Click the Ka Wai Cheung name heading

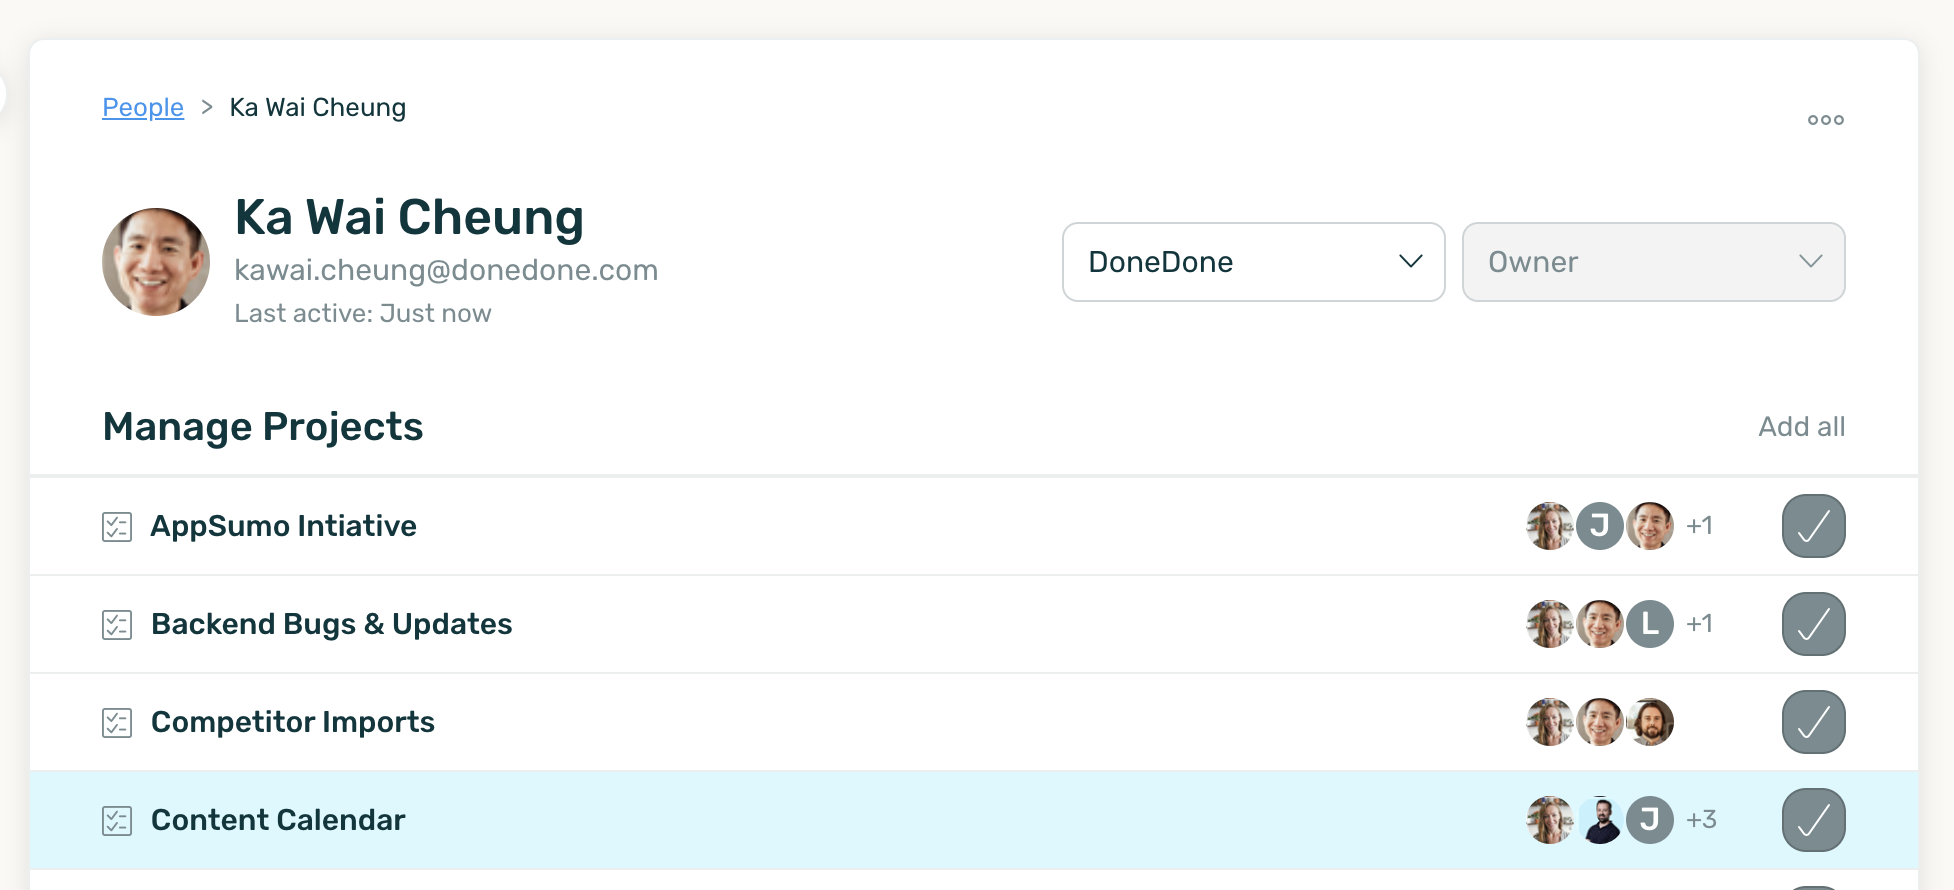click(409, 218)
